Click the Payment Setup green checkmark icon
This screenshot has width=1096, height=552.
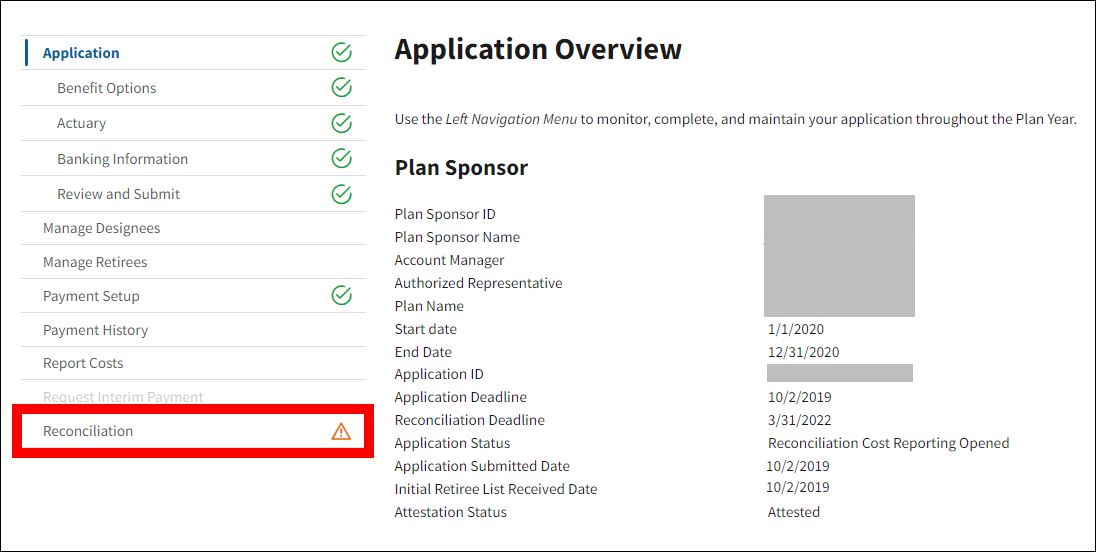(x=341, y=295)
